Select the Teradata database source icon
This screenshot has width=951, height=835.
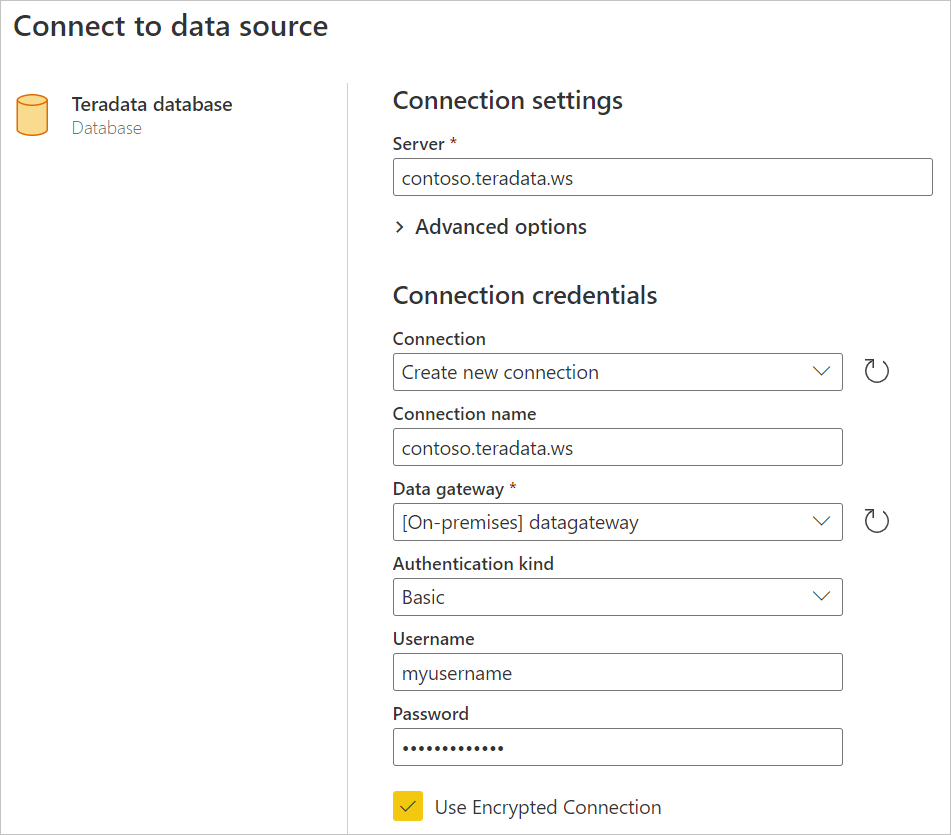[33, 114]
